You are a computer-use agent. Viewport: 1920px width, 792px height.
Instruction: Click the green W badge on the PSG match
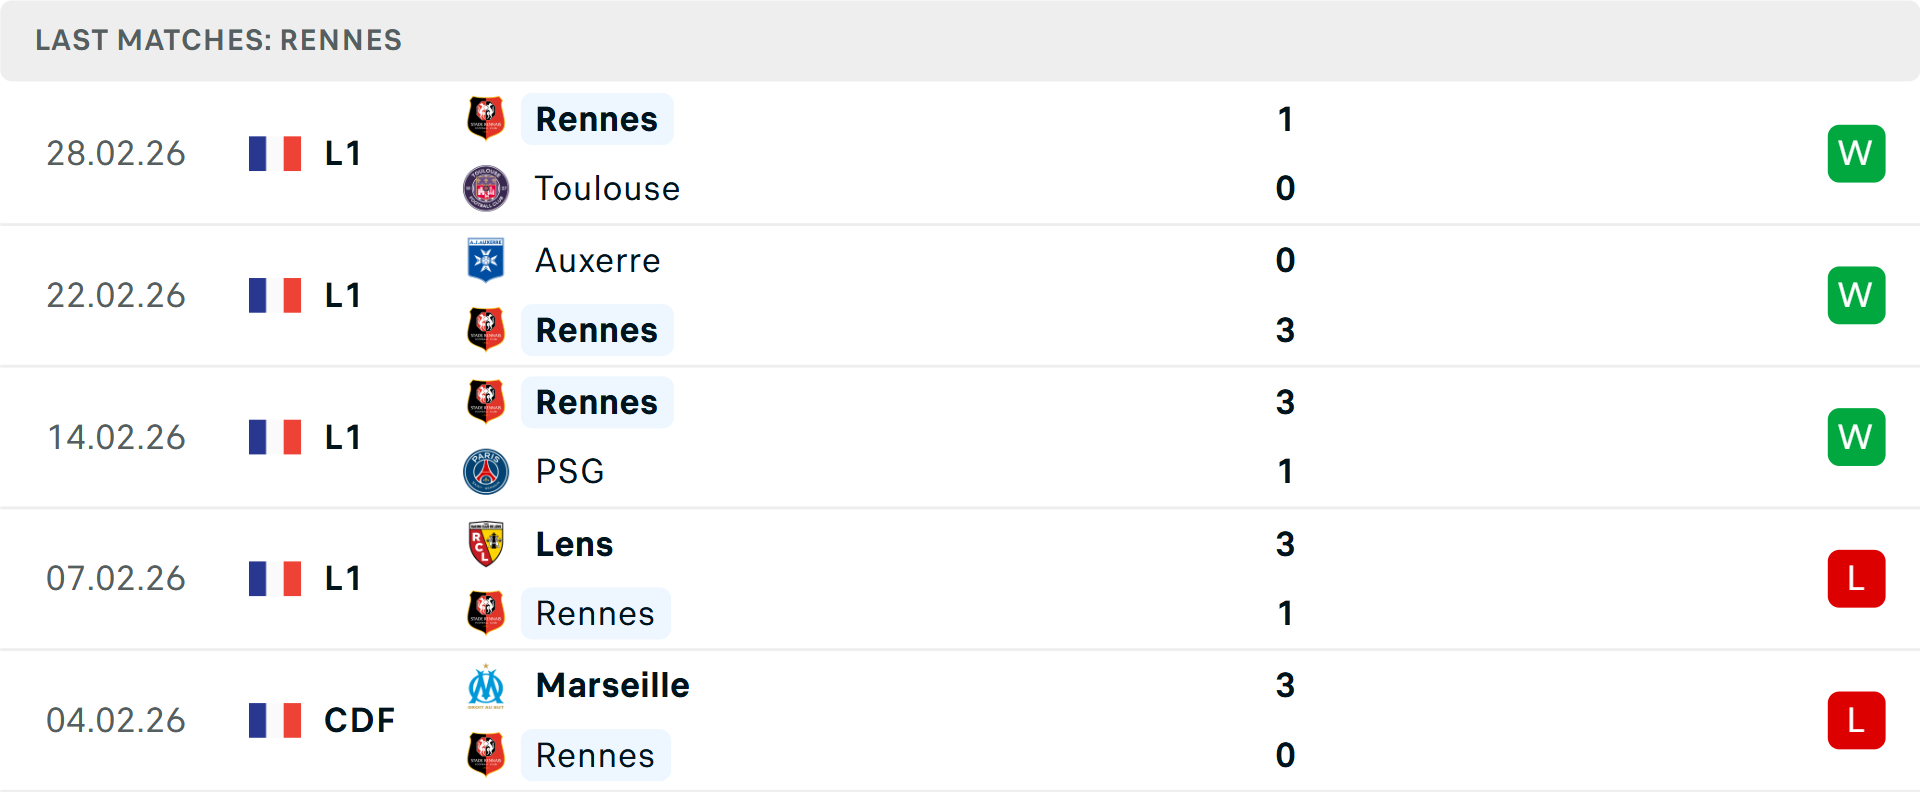coord(1856,436)
